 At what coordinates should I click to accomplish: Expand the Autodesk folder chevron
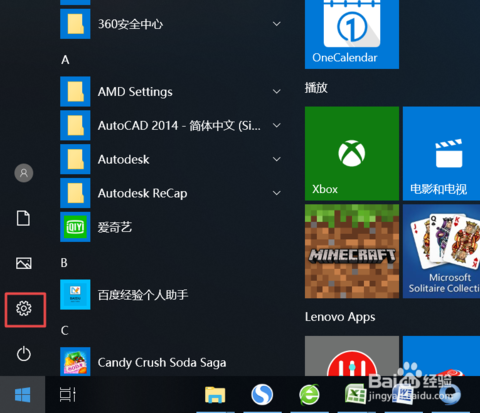point(276,159)
